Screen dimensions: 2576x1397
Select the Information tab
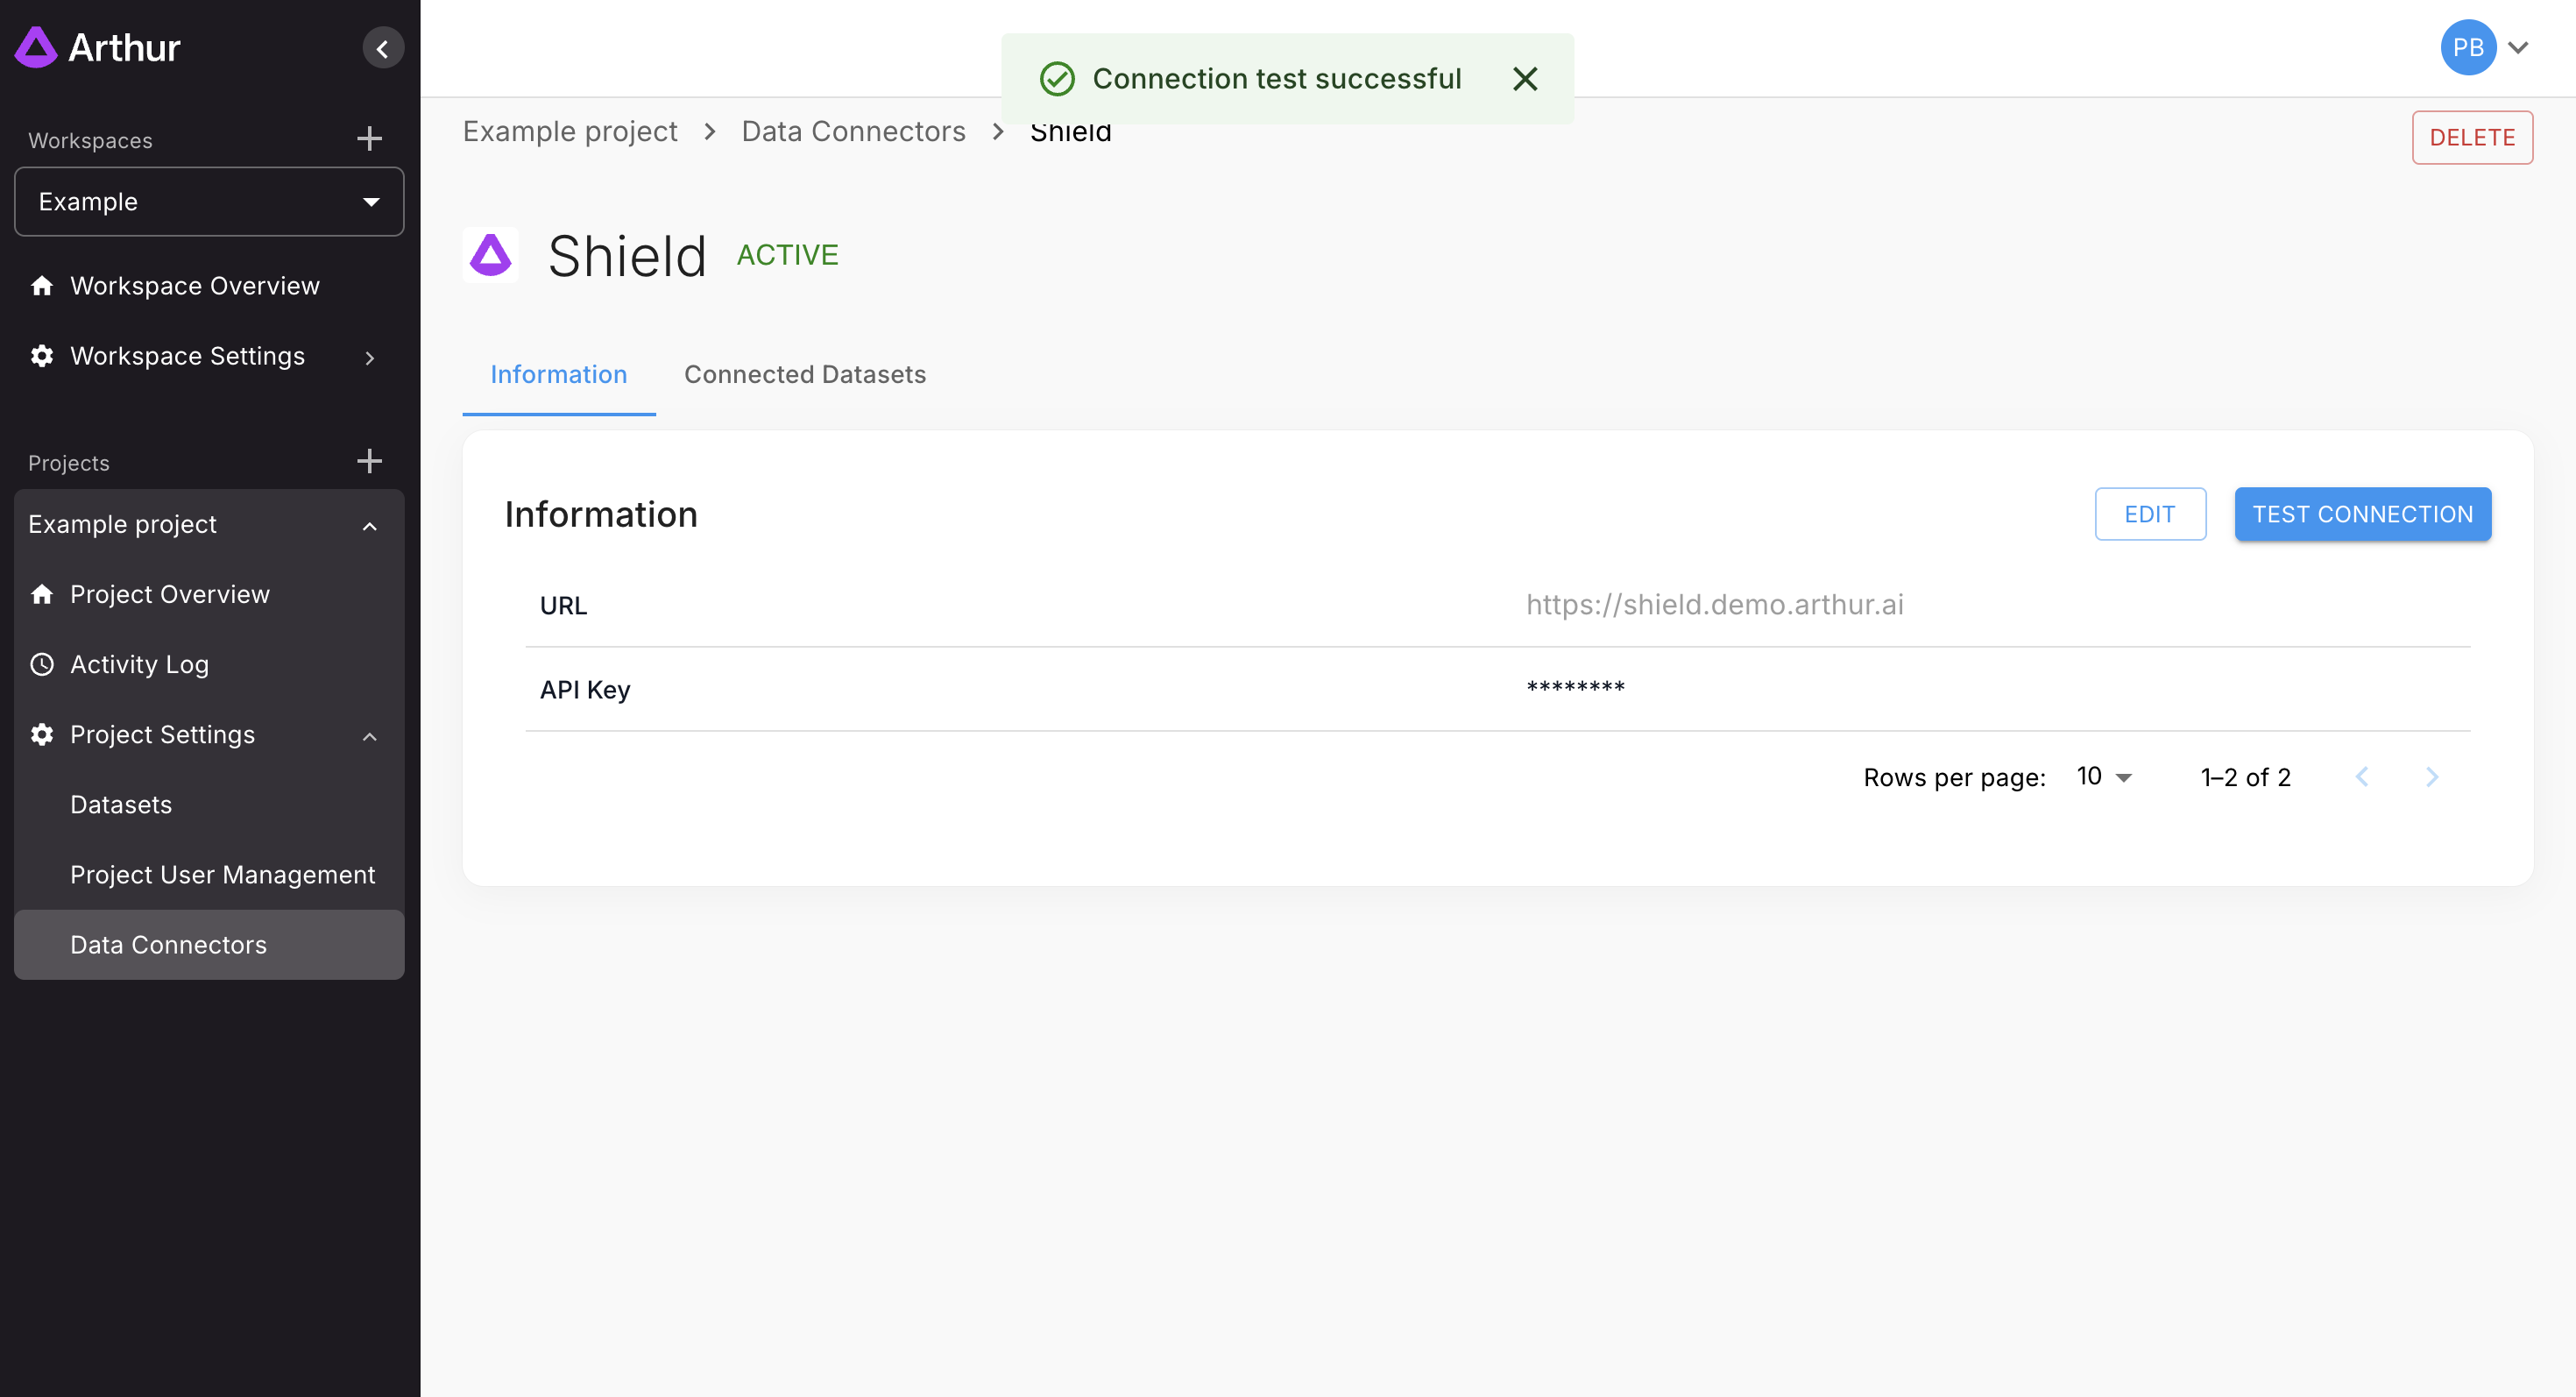click(558, 374)
